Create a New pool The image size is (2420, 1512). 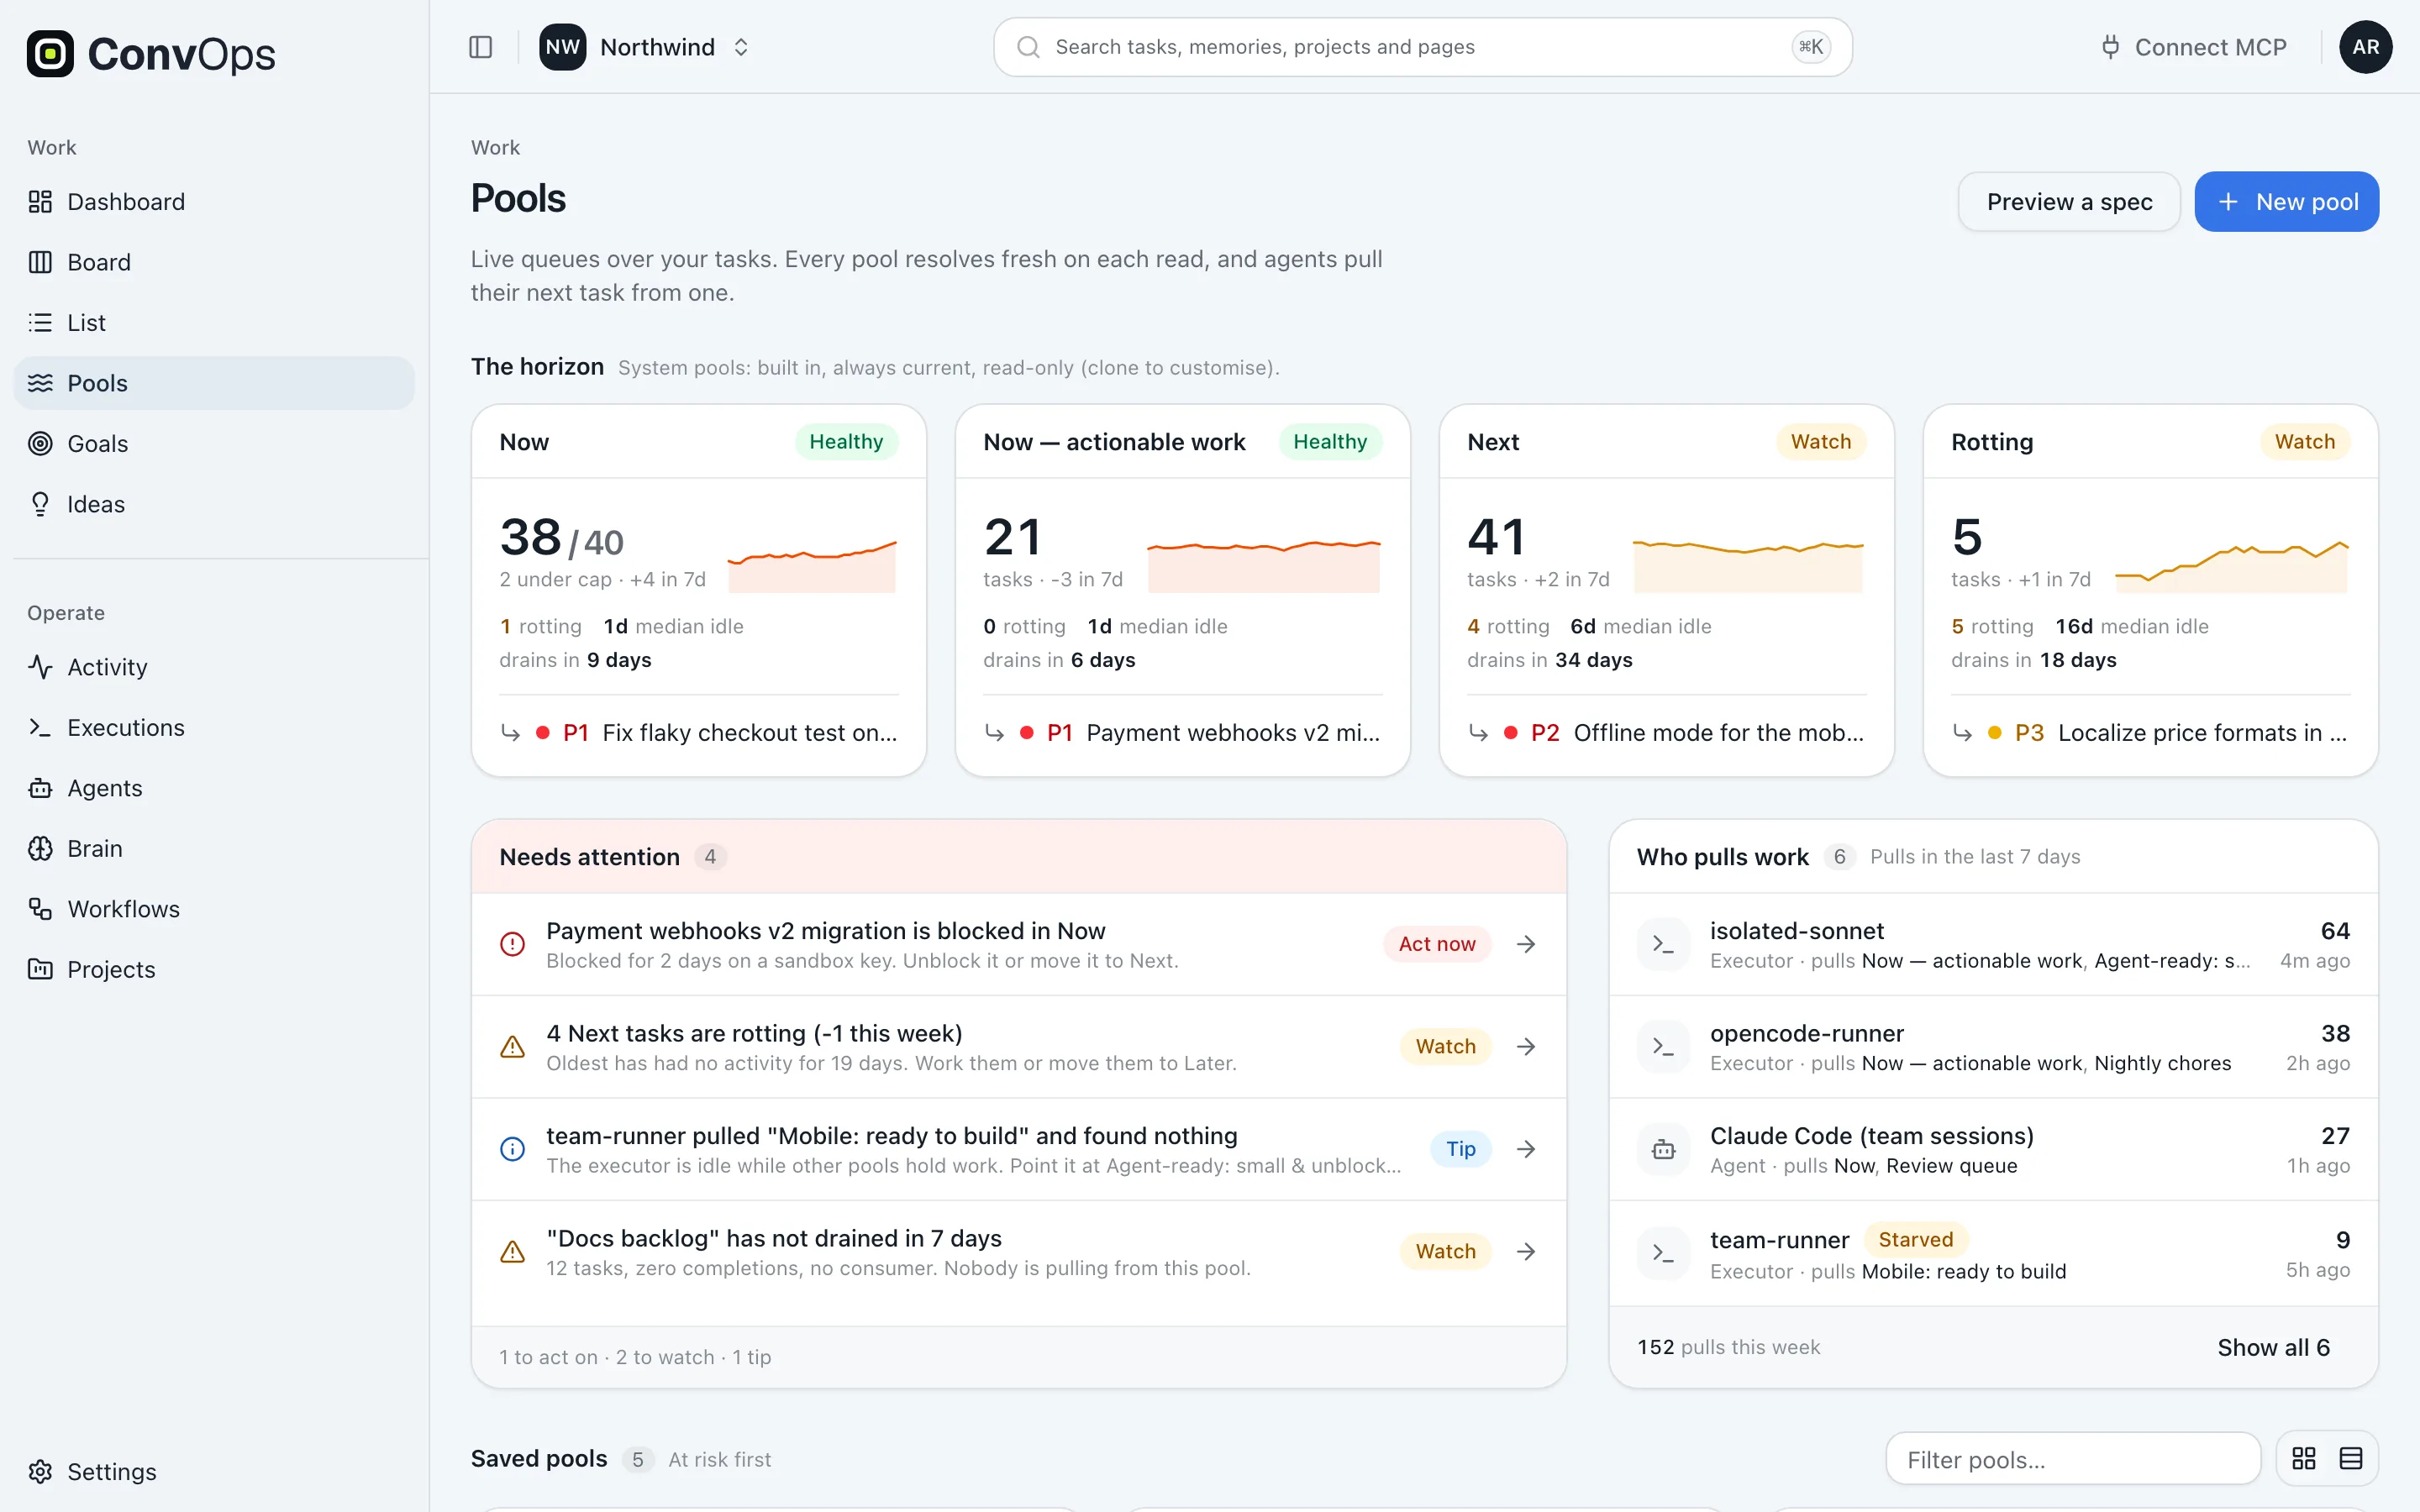2286,202
